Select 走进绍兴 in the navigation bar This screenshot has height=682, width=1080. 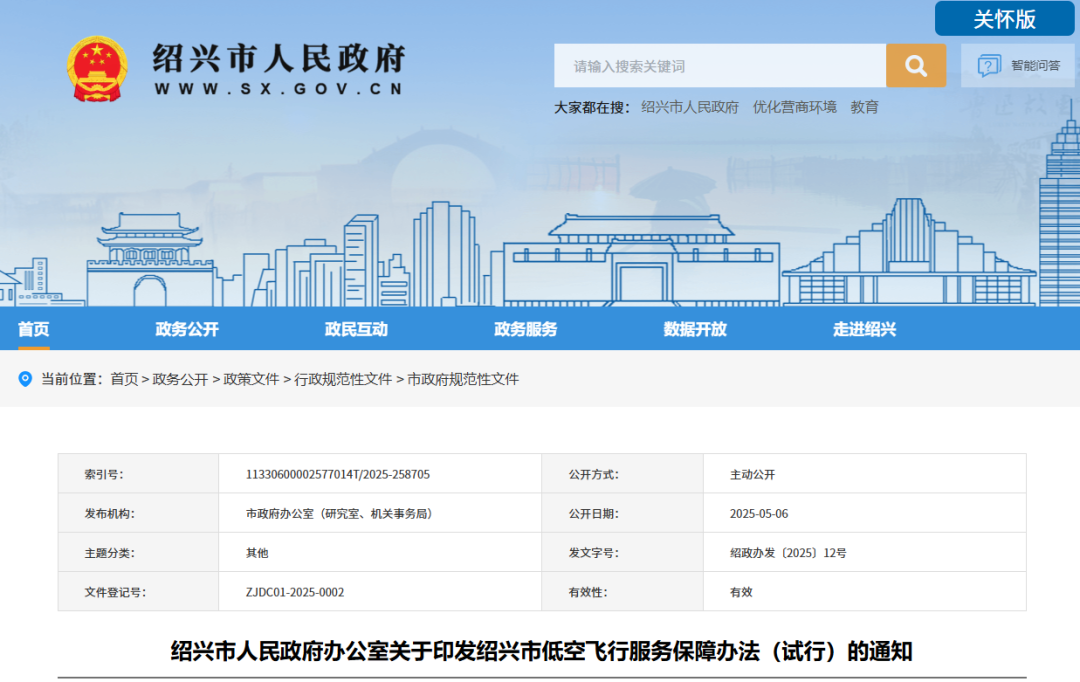click(x=864, y=329)
